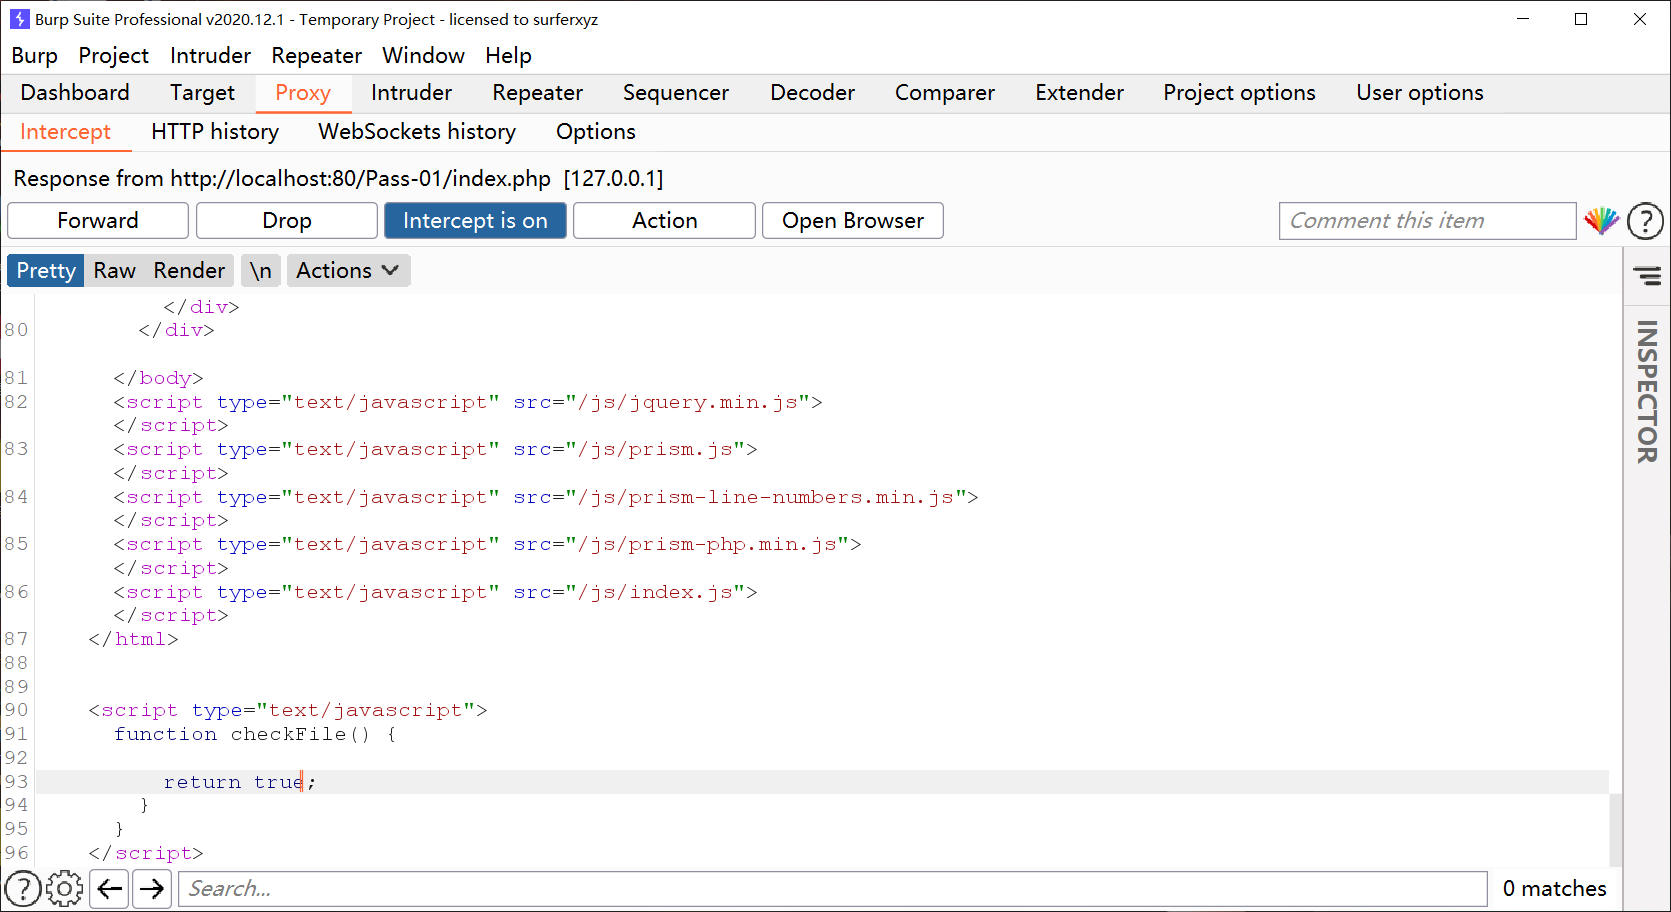This screenshot has height=912, width=1671.
Task: Toggle non-printable characters \n button
Action: (260, 271)
